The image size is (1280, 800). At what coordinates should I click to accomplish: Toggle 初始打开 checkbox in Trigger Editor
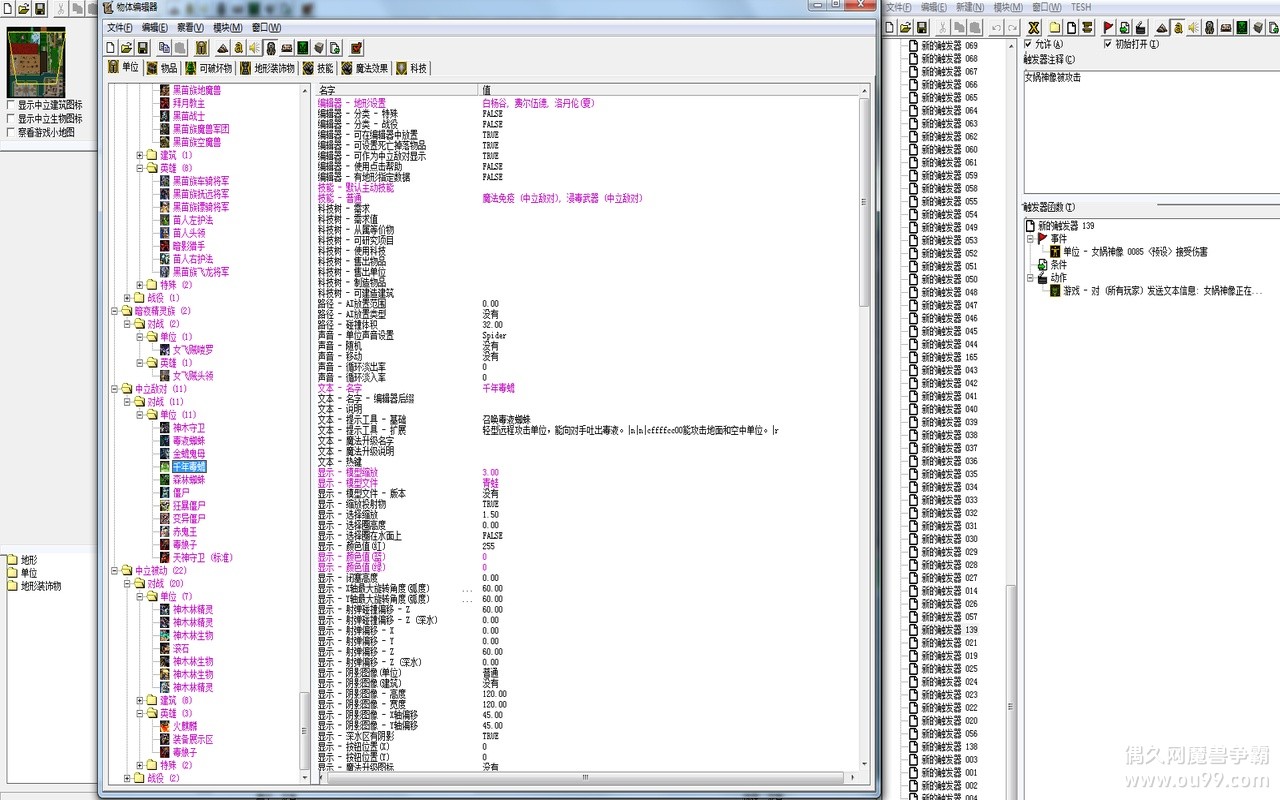click(1107, 44)
